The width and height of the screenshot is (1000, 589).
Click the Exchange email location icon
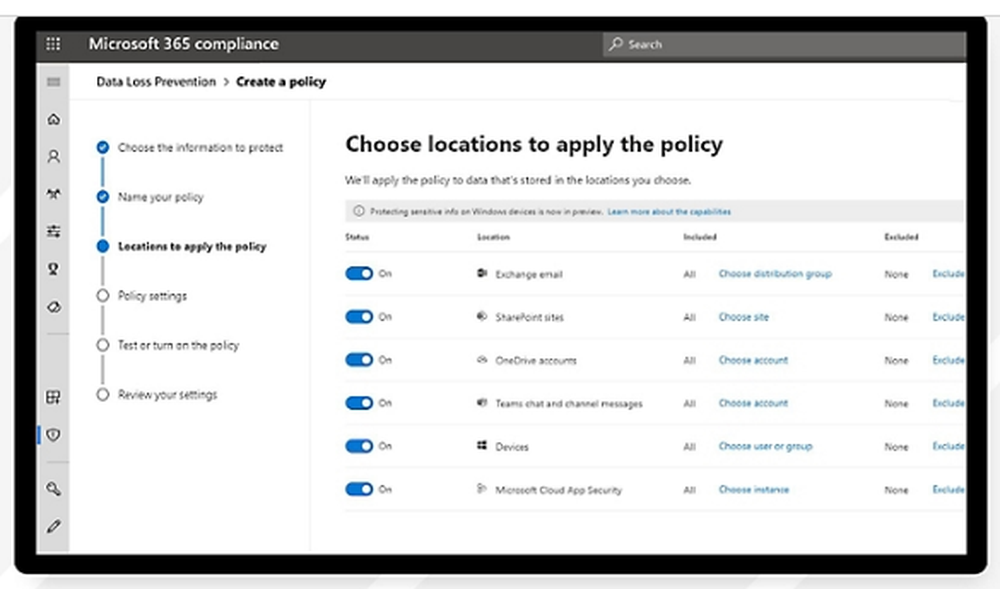pos(482,273)
